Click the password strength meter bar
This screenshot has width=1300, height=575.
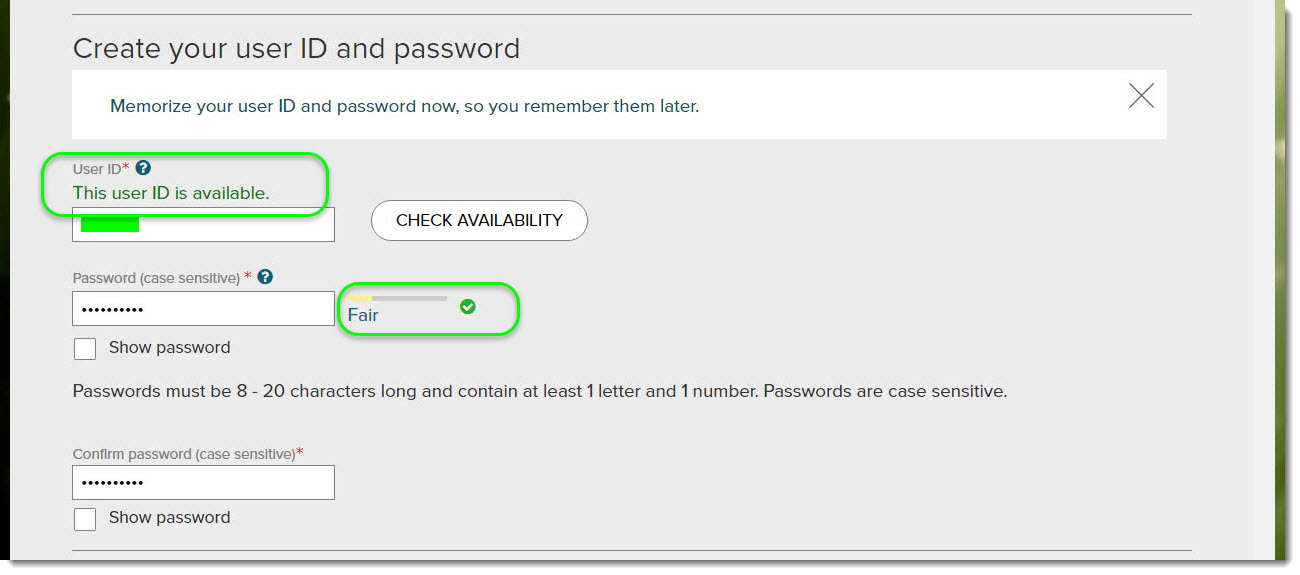(397, 298)
